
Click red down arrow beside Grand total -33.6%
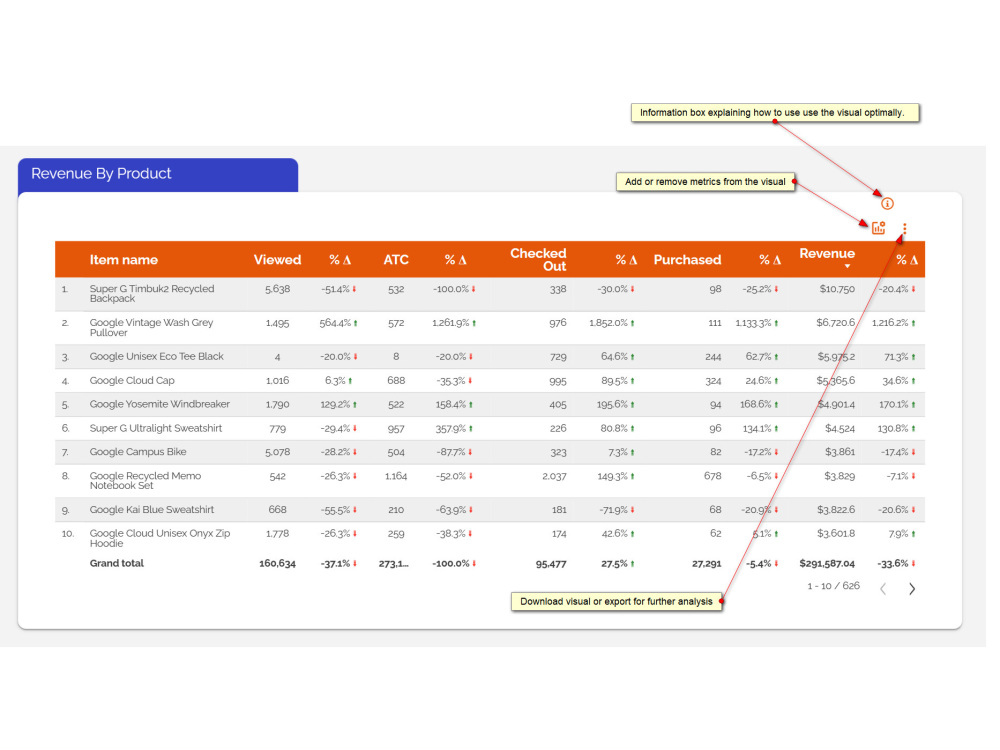pos(913,563)
